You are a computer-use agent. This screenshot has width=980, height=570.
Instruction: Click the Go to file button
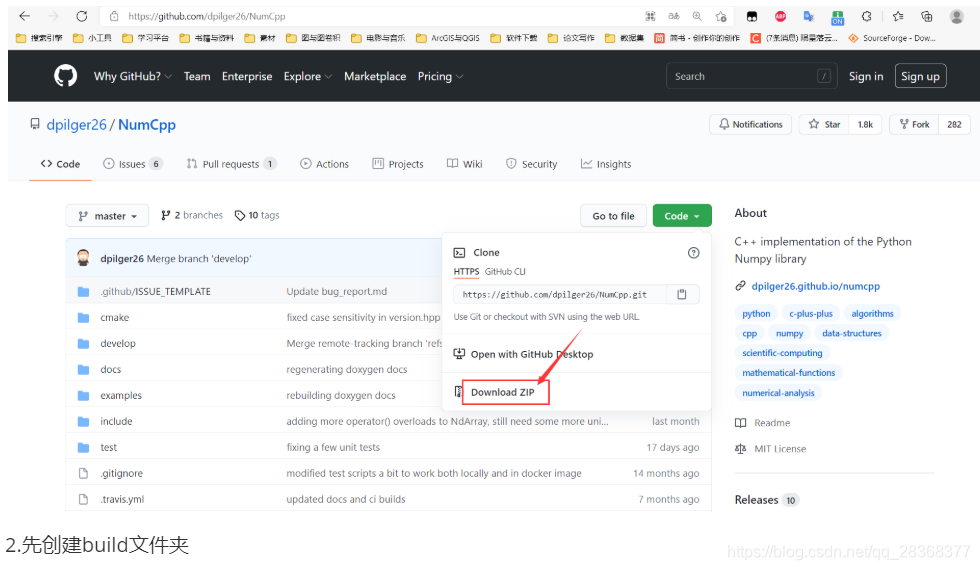[613, 216]
